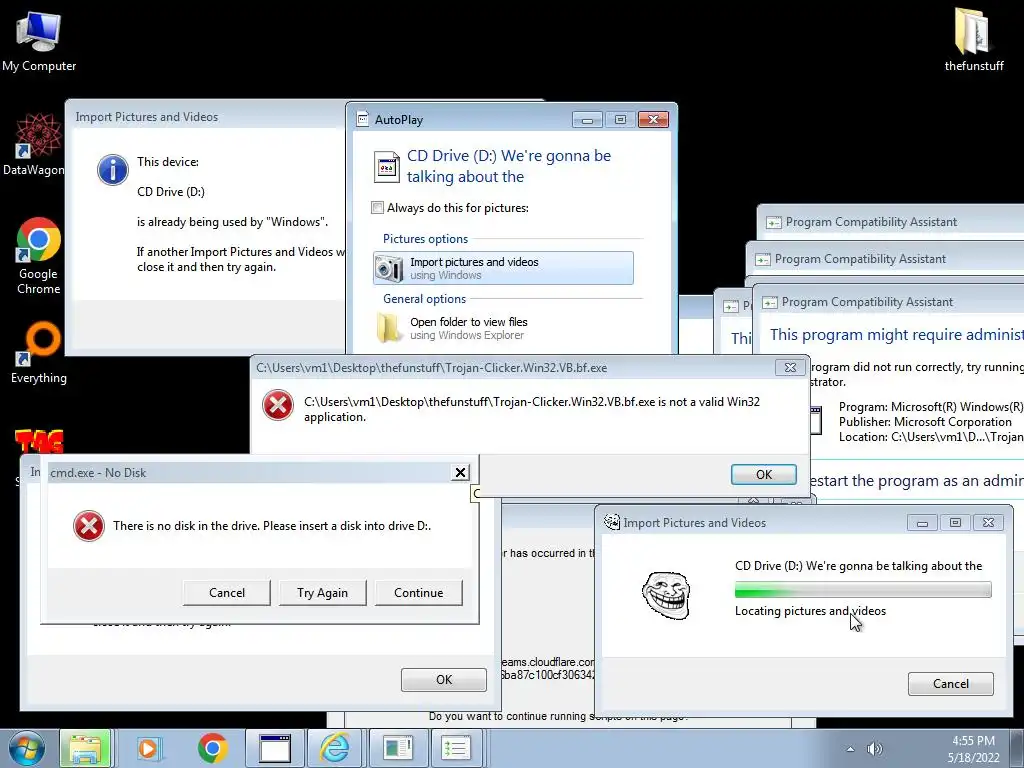The image size is (1024, 768).
Task: Click the green import progress bar
Action: [863, 590]
